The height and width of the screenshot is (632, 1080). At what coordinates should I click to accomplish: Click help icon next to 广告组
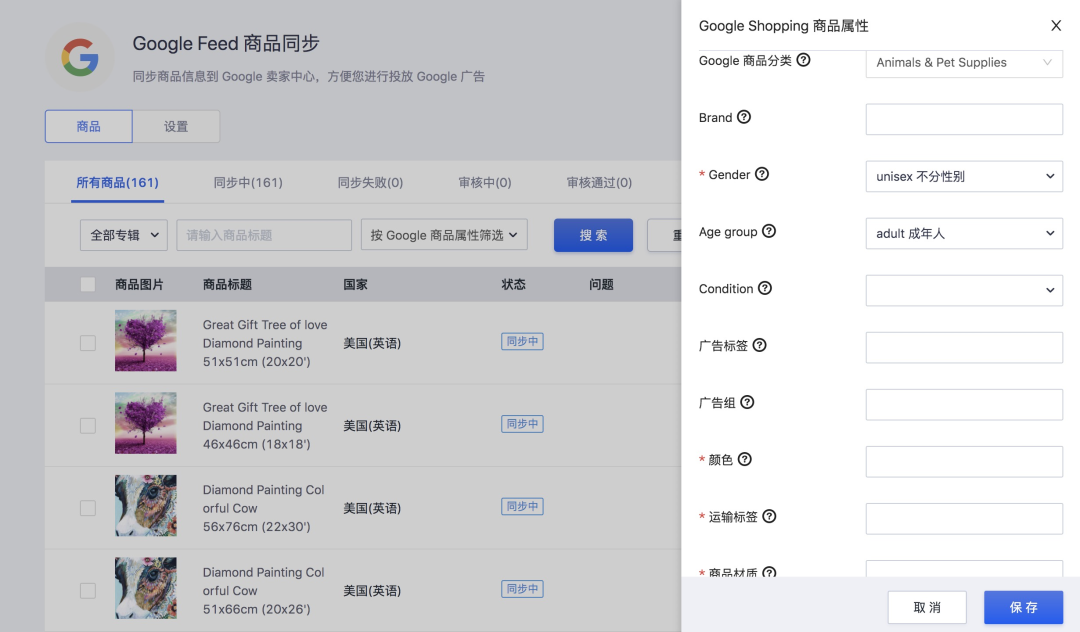click(747, 402)
